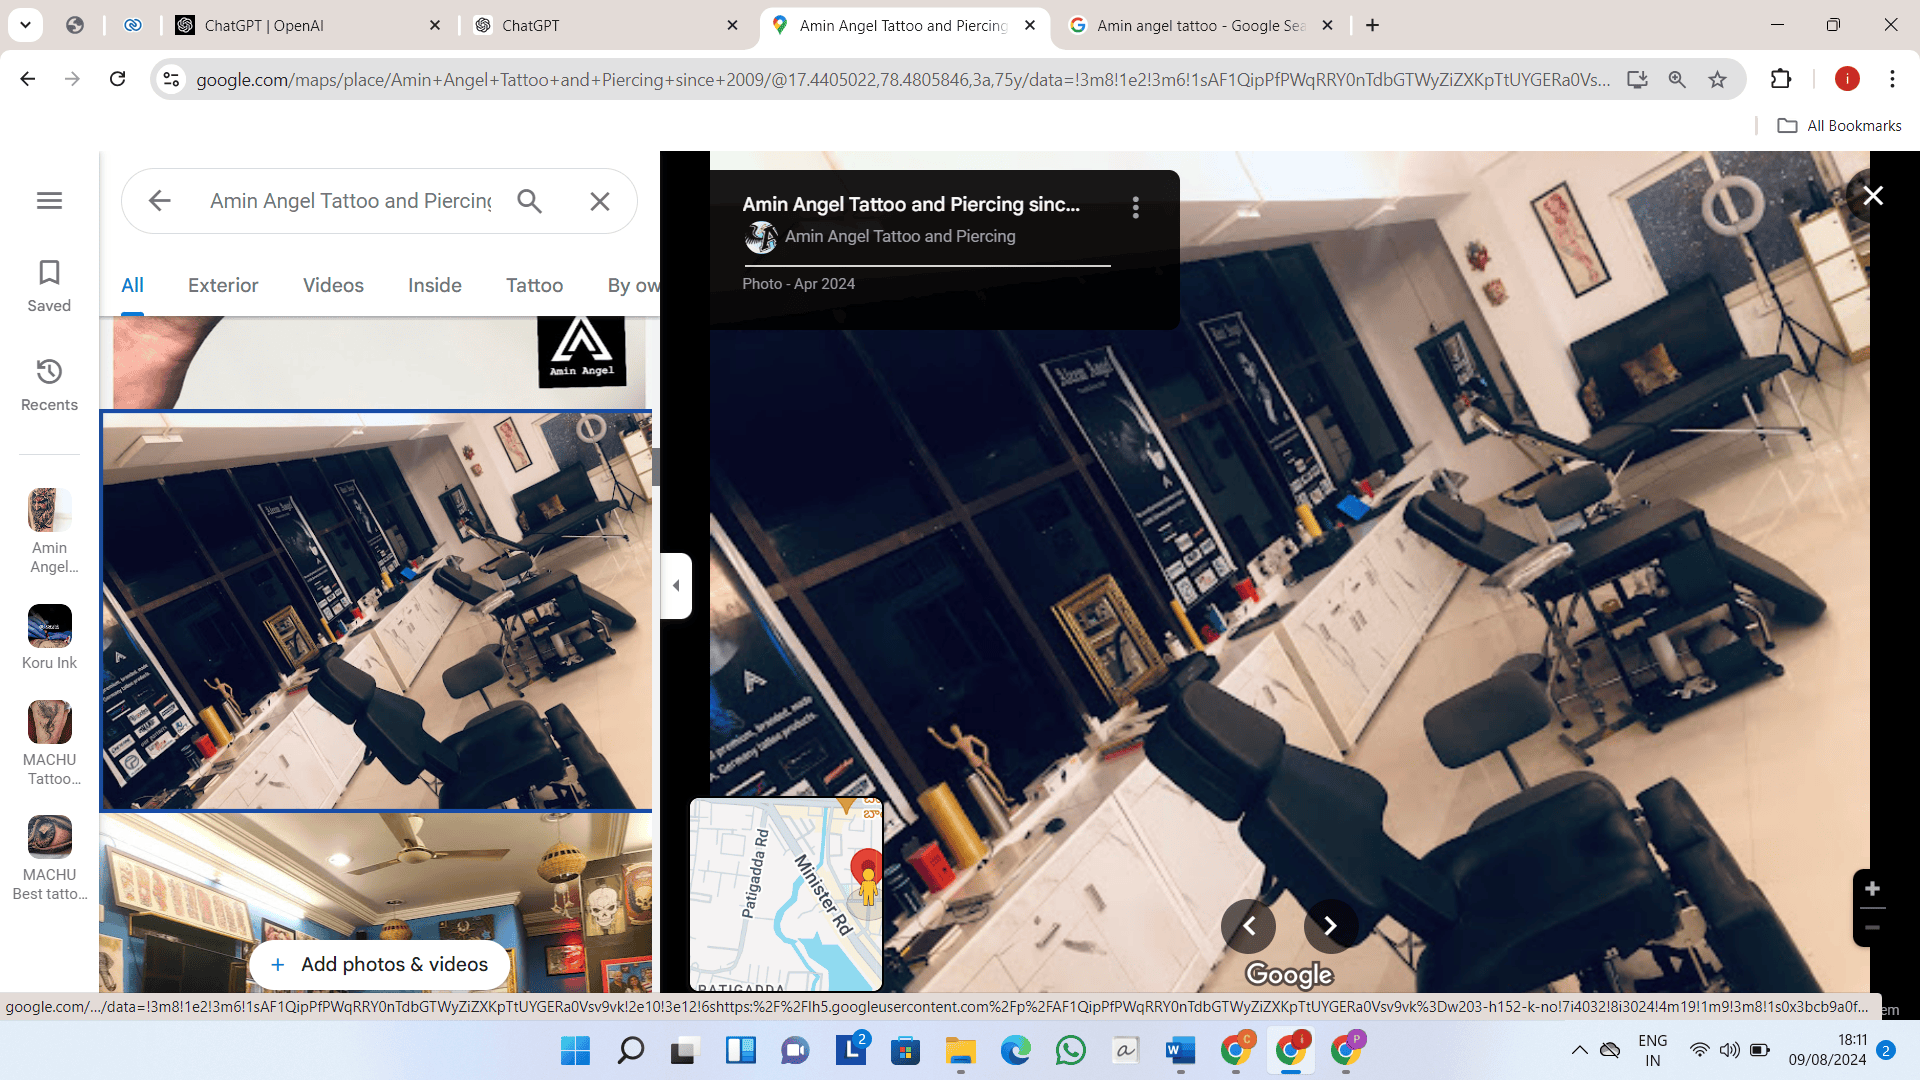Click Add photos & videos button
The height and width of the screenshot is (1080, 1920).
click(x=380, y=964)
